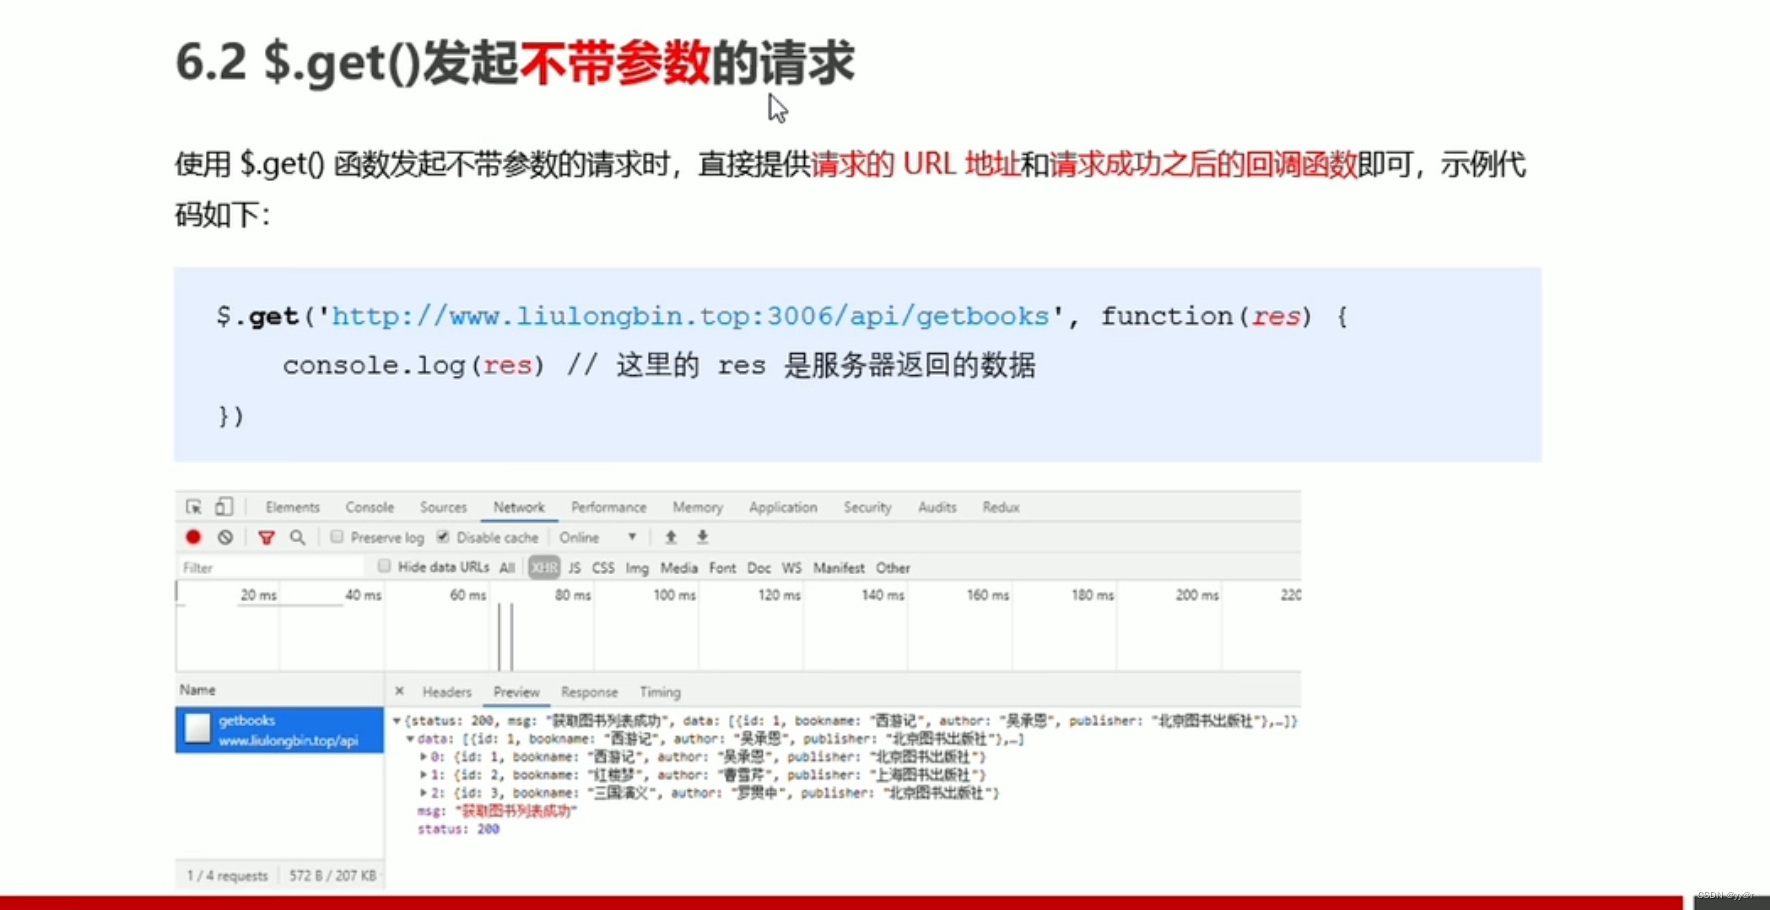Viewport: 1770px width, 910px height.
Task: Uncheck the Disable cache checkbox
Action: (443, 537)
